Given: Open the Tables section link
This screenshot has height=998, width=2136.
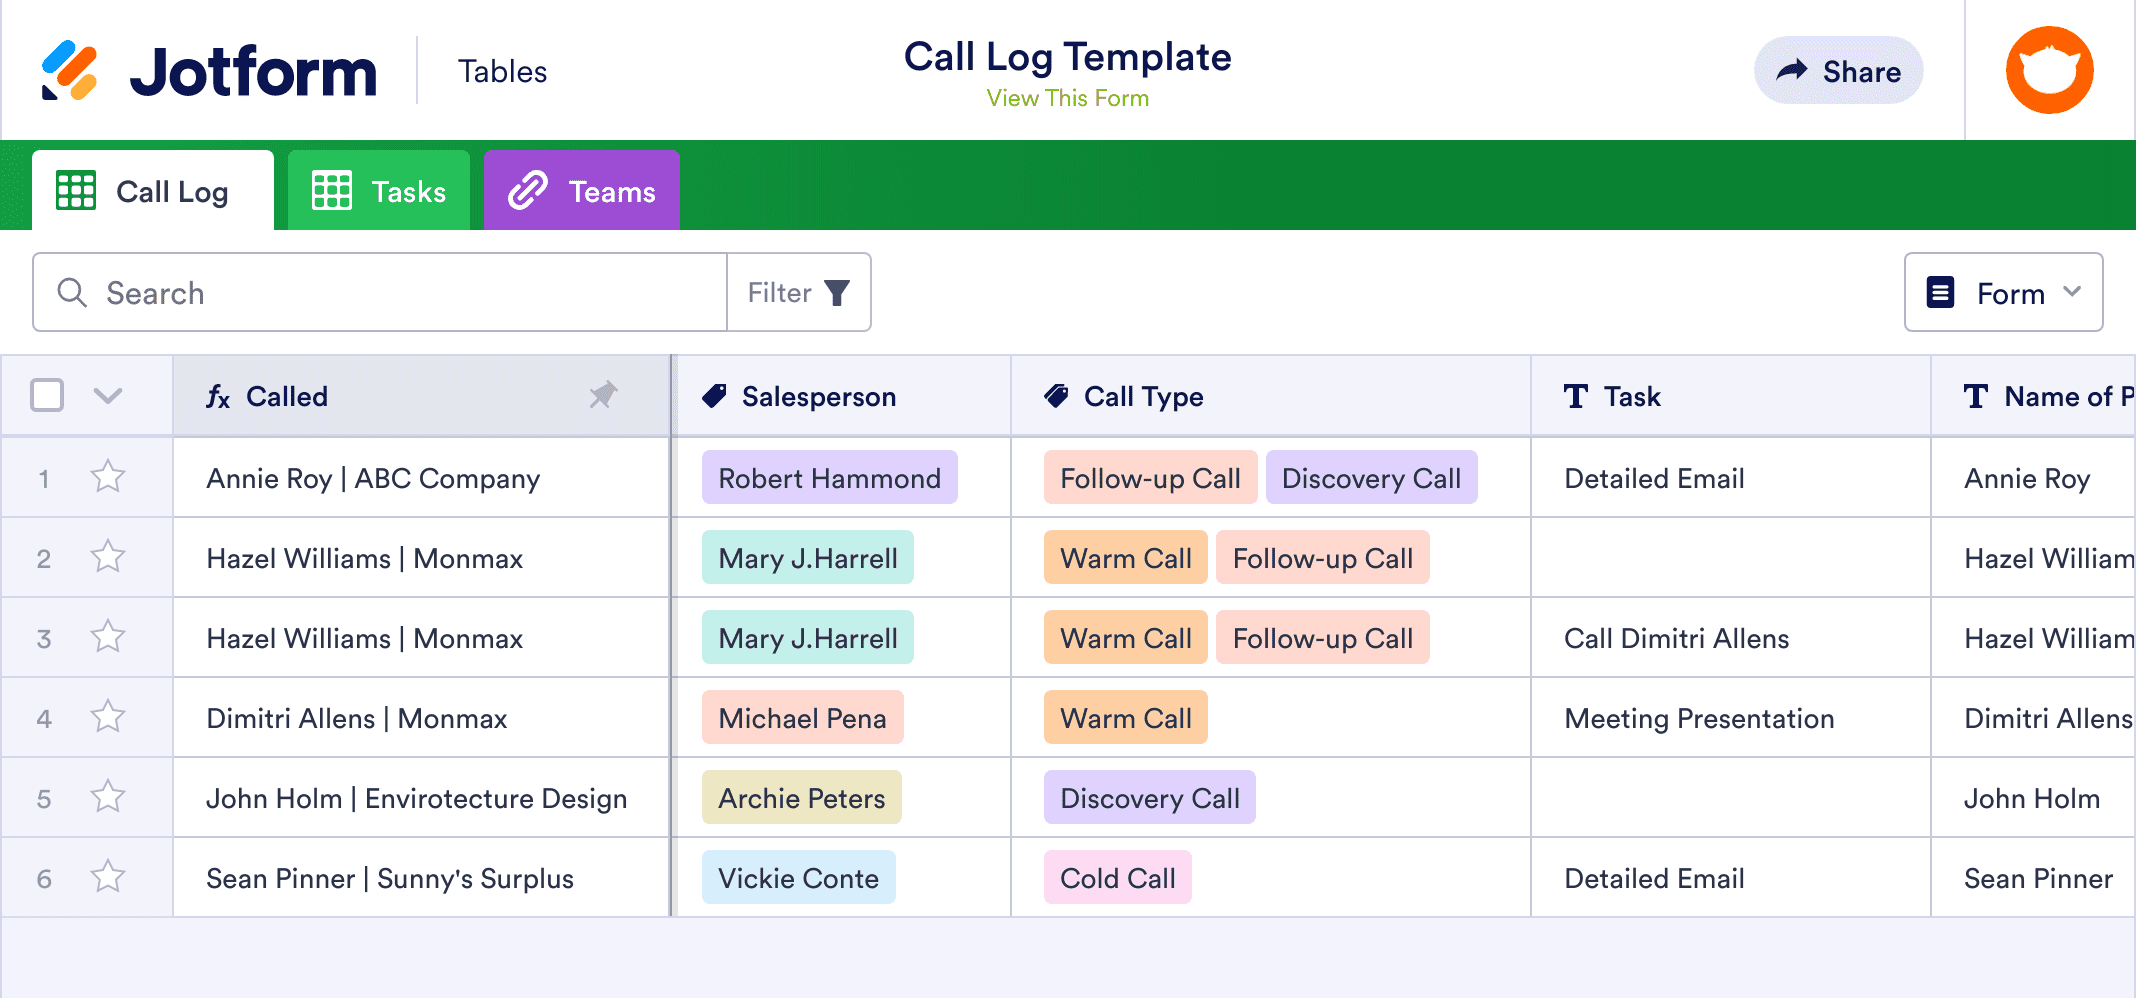Looking at the screenshot, I should pos(502,71).
